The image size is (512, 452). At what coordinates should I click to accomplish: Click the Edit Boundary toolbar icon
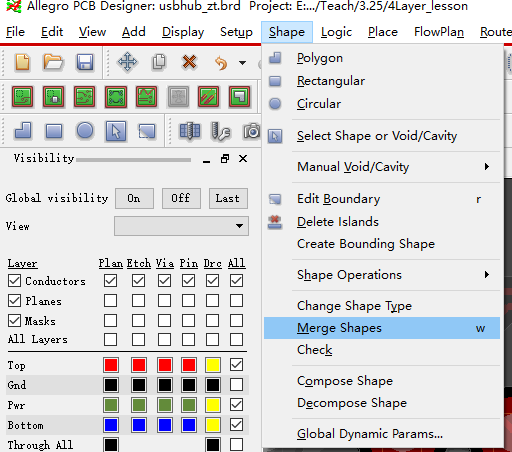click(x=147, y=131)
